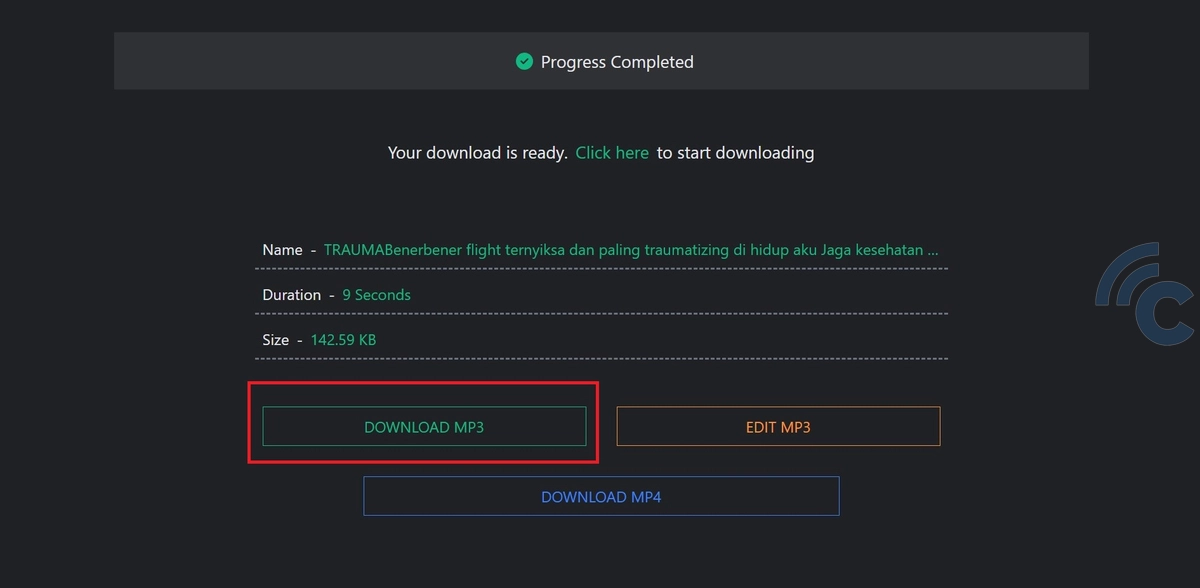Click the ellipsis ending the file name

933,250
